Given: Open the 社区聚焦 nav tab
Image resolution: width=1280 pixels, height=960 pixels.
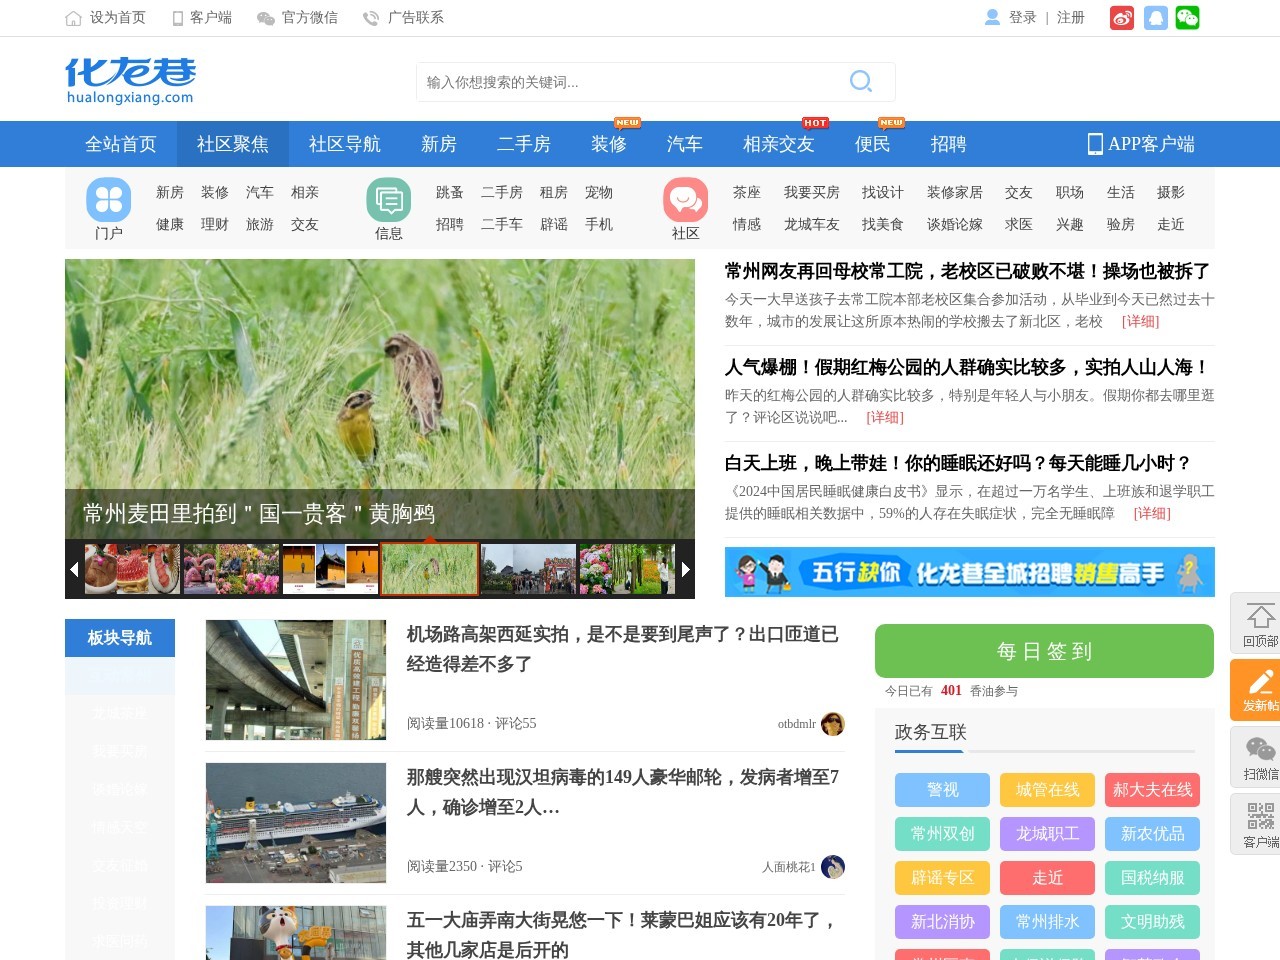Looking at the screenshot, I should pos(233,144).
